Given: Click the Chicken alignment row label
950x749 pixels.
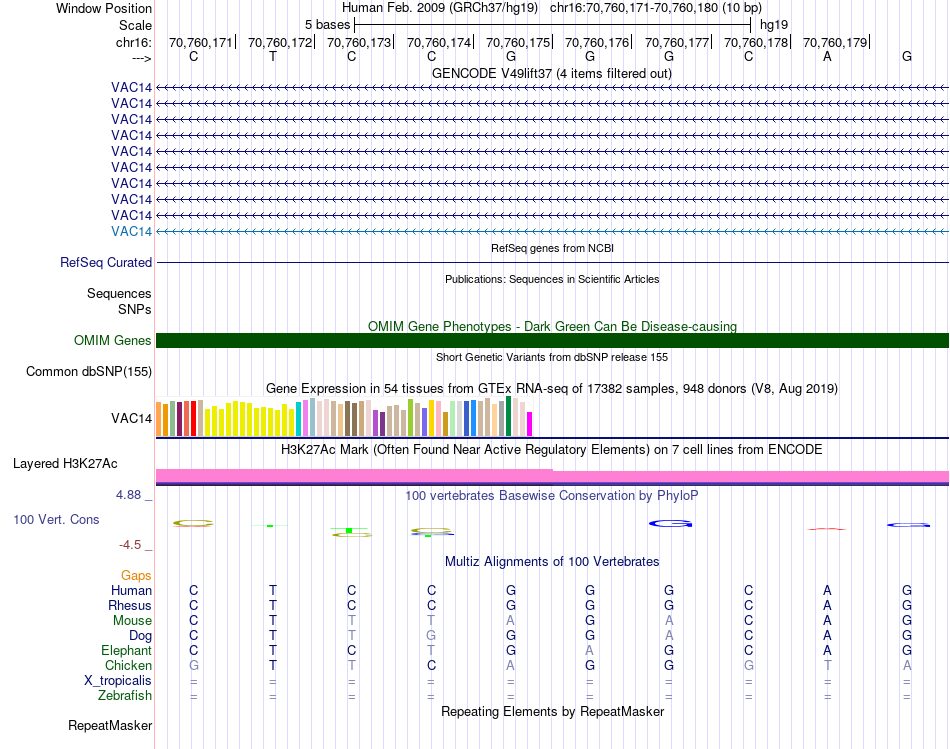Looking at the screenshot, I should point(128,665).
